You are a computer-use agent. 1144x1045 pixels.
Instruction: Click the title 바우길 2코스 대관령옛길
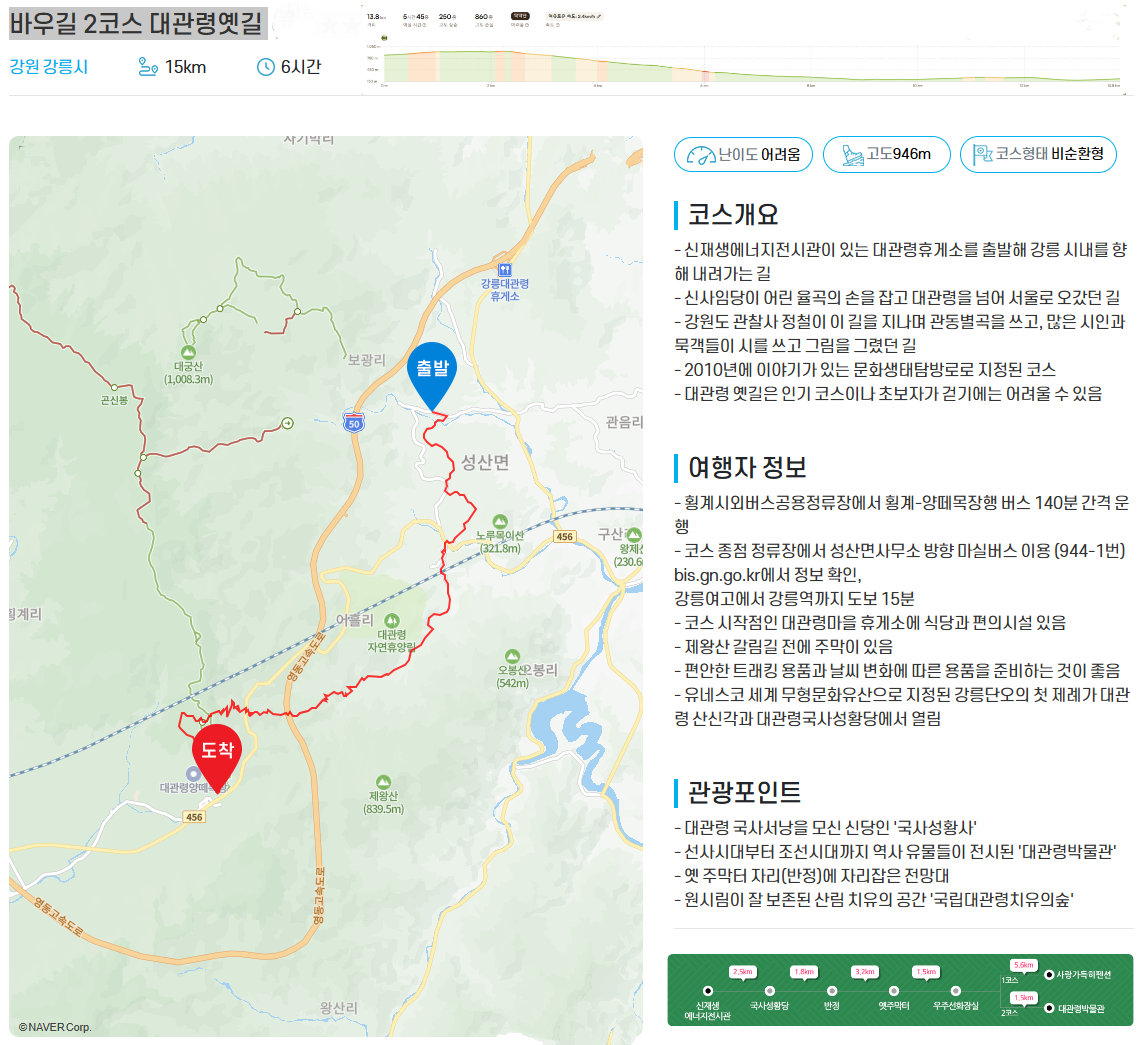coord(136,23)
